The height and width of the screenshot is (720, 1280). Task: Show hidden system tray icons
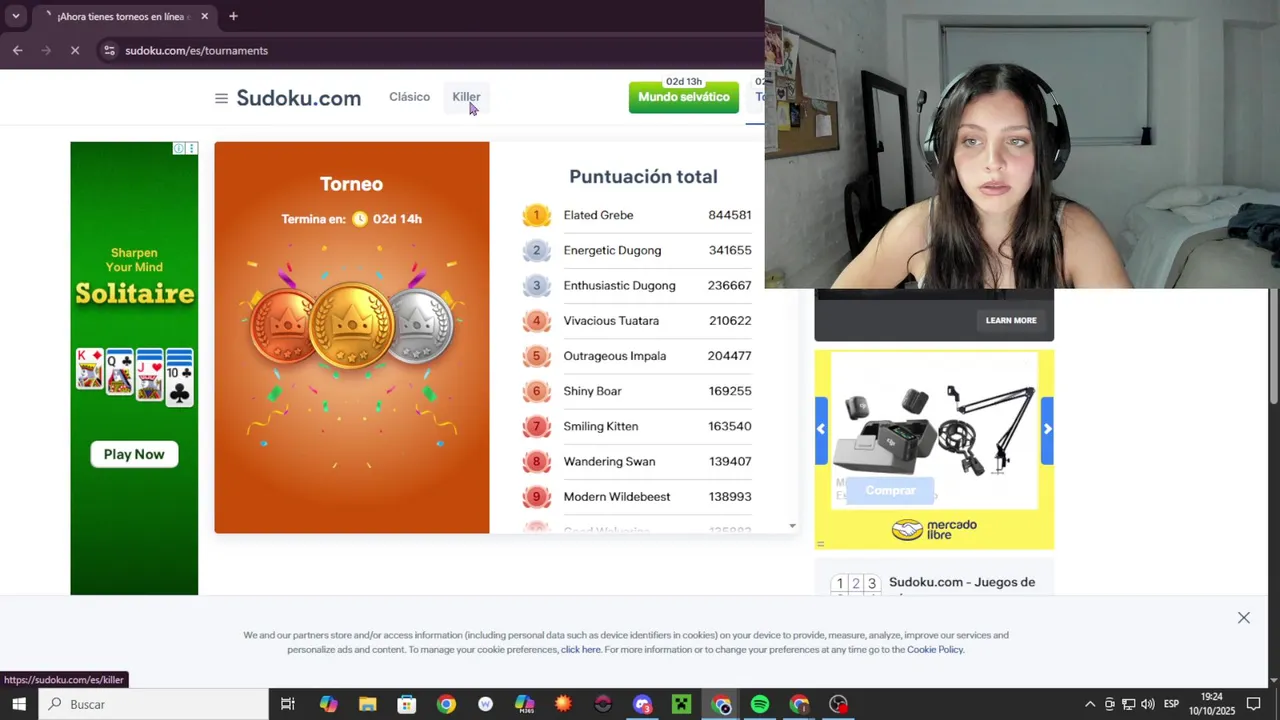point(1090,704)
